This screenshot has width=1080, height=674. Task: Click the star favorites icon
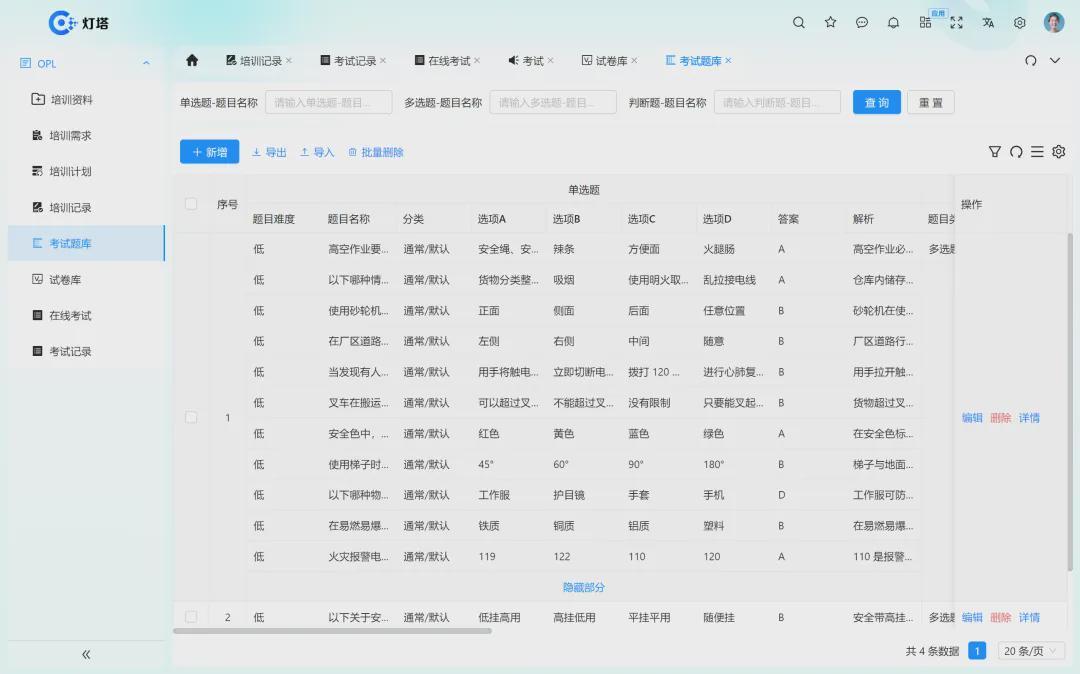[x=830, y=23]
